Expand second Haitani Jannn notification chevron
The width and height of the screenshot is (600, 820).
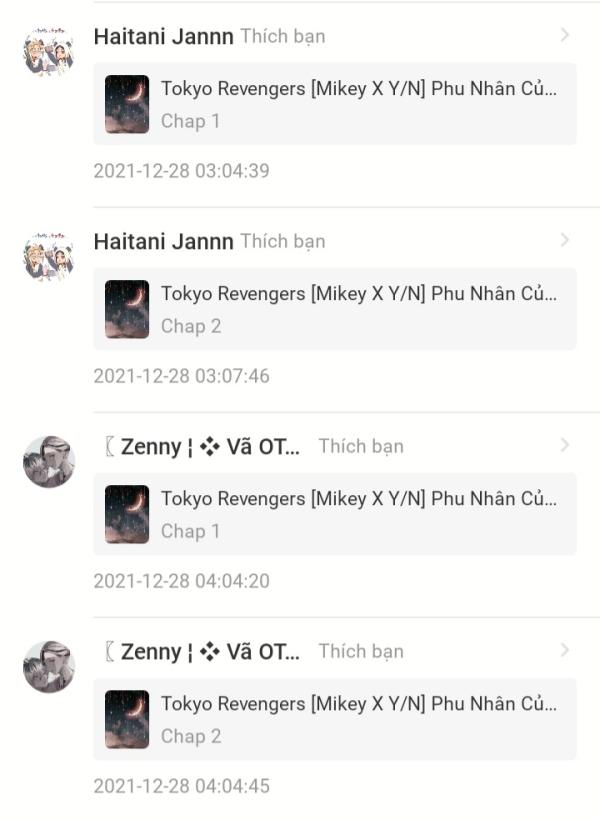pyautogui.click(x=565, y=240)
